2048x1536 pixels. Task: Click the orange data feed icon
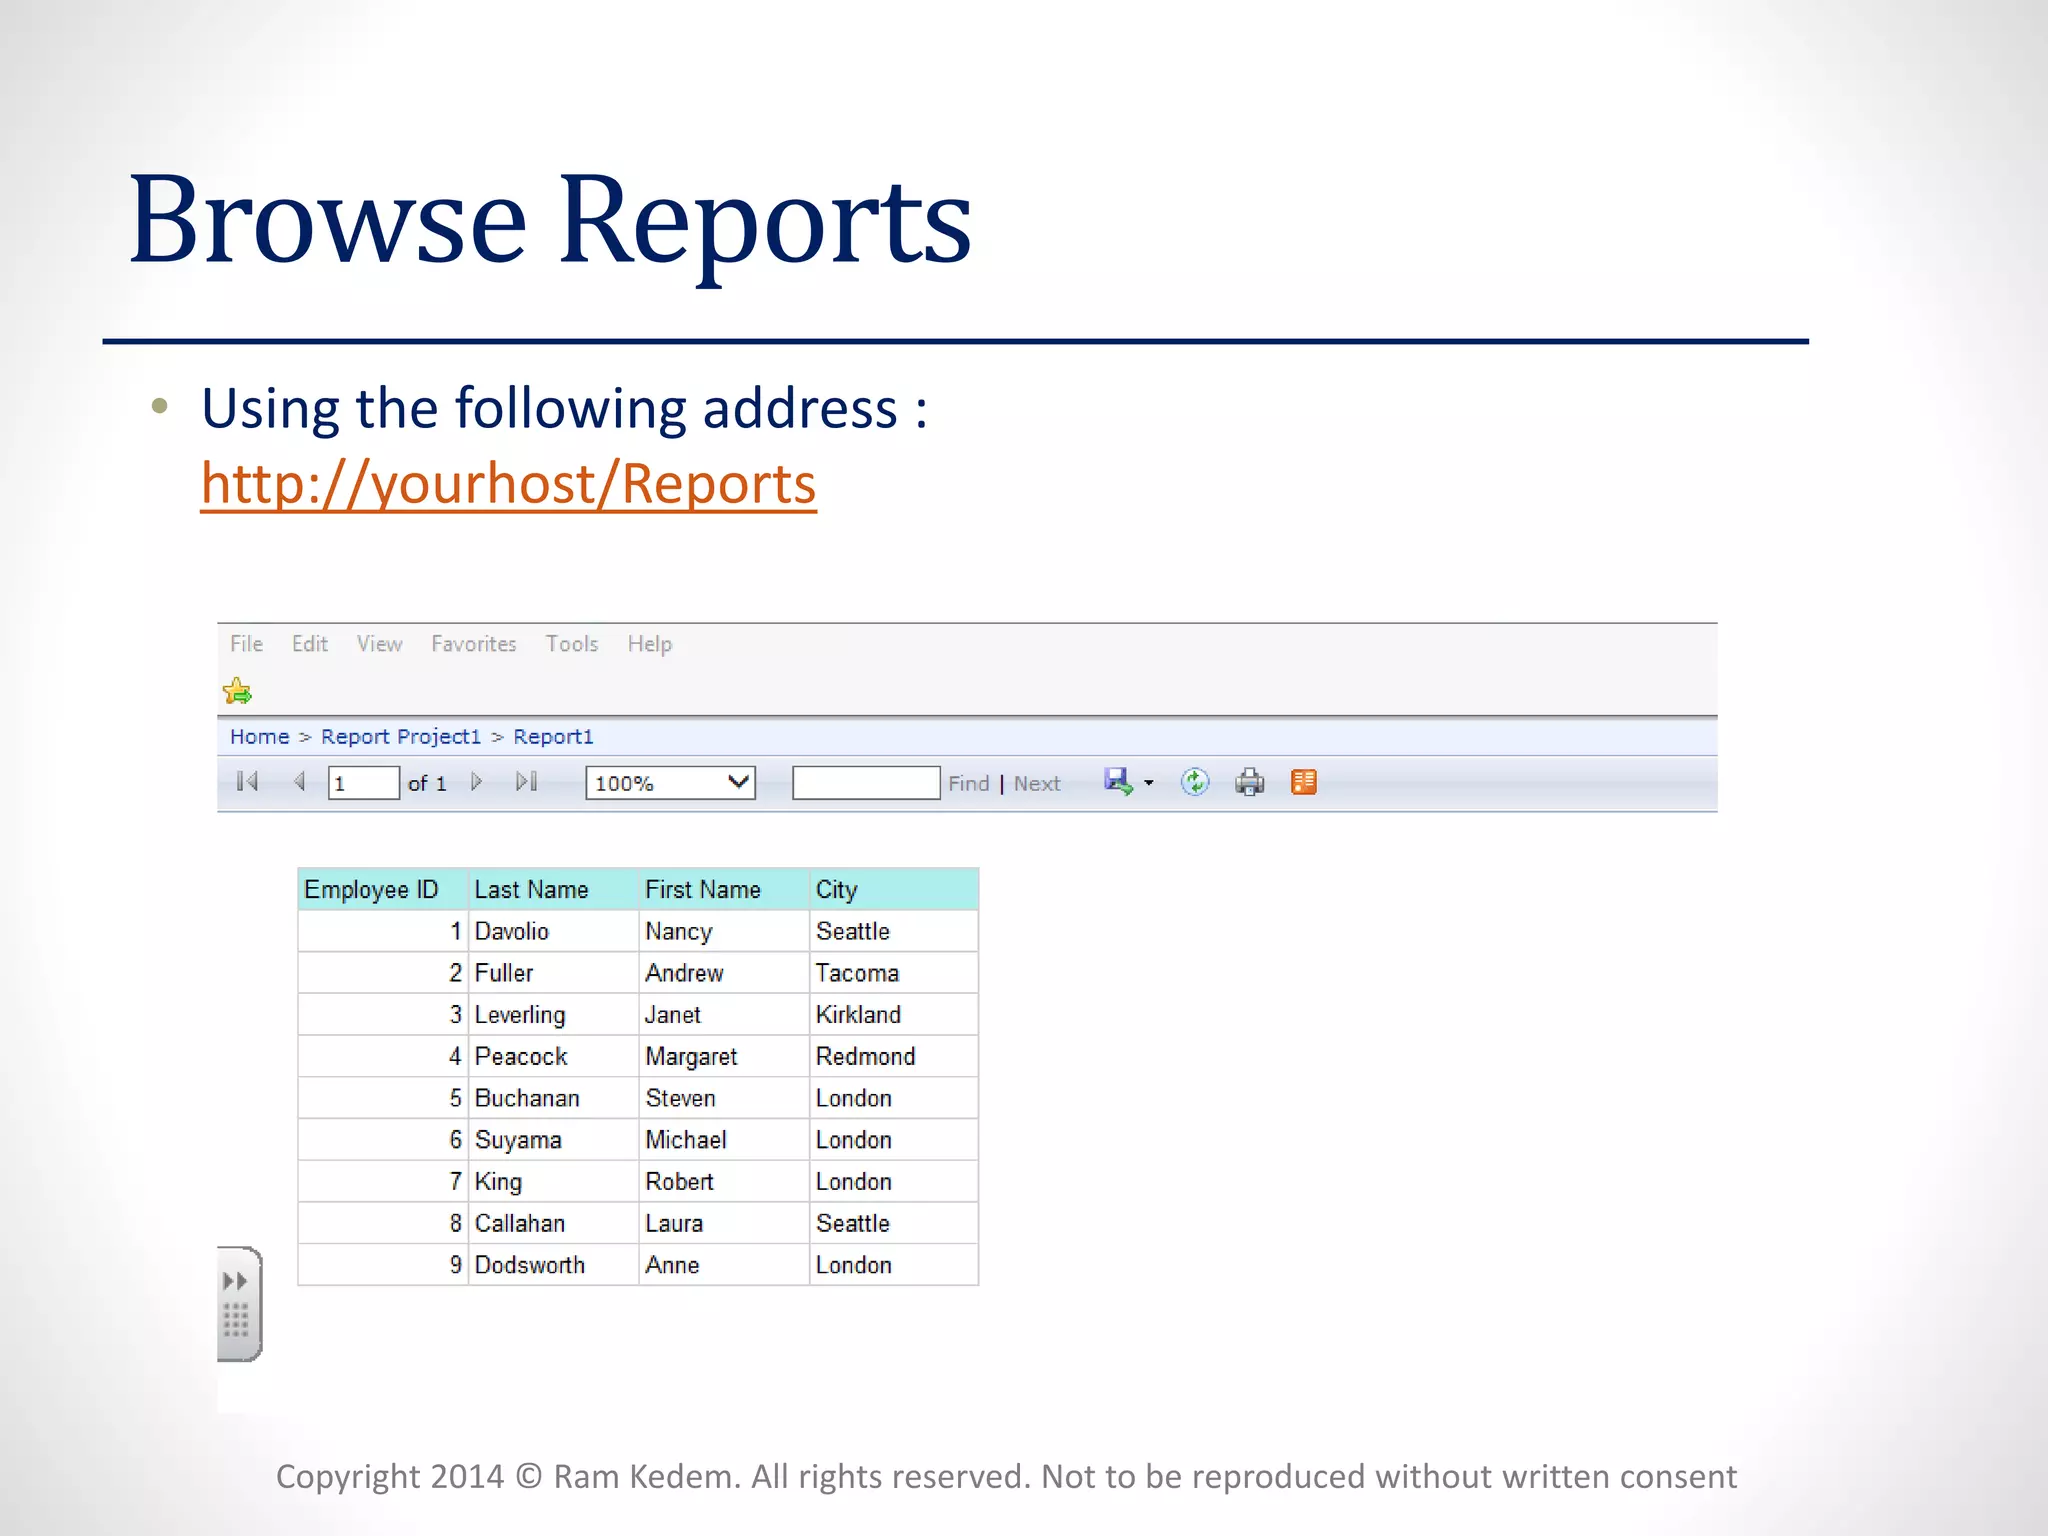pyautogui.click(x=1304, y=782)
